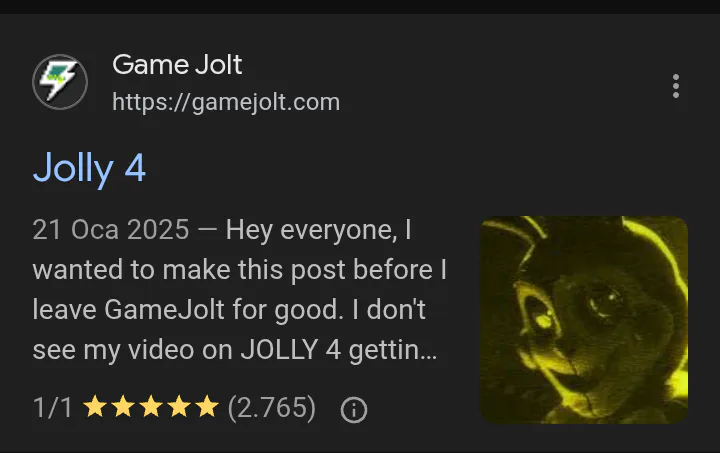Click the 1/1 rating score

(x=52, y=407)
